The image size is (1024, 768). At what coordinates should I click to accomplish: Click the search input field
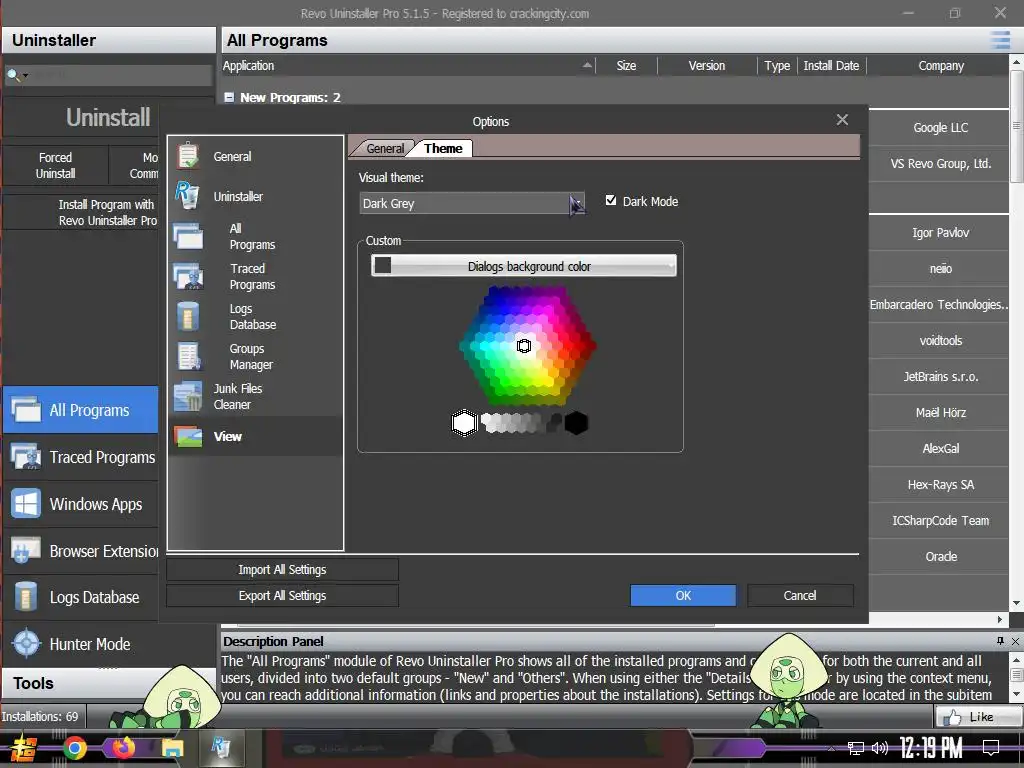120,75
